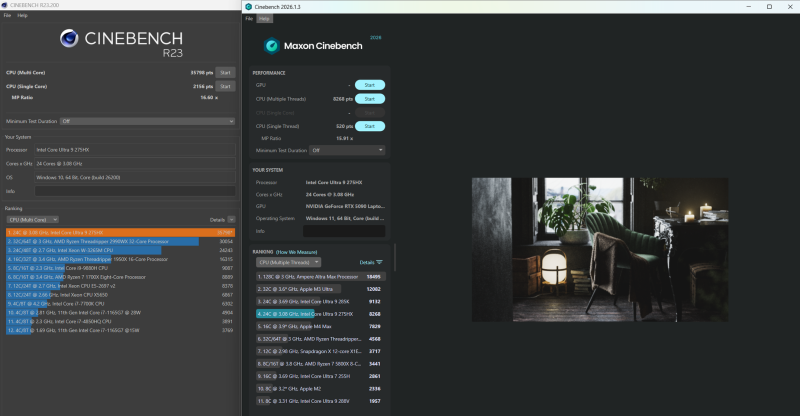Open the Details link in Cinebench 2026 ranking
Viewport: 800px width, 416px height.
pos(367,262)
